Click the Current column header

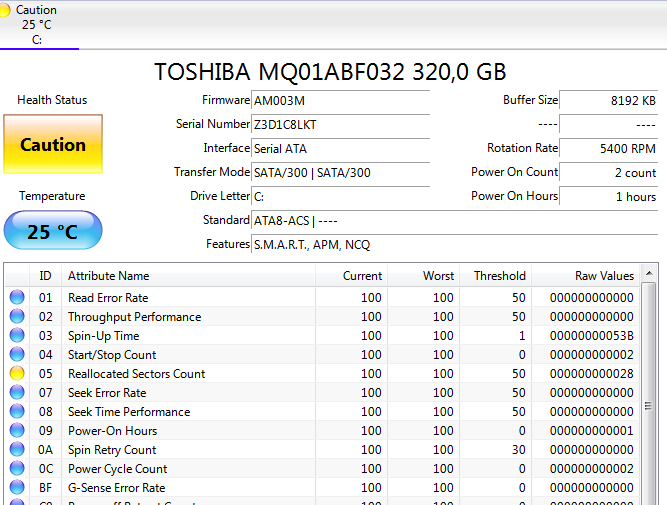pyautogui.click(x=351, y=276)
